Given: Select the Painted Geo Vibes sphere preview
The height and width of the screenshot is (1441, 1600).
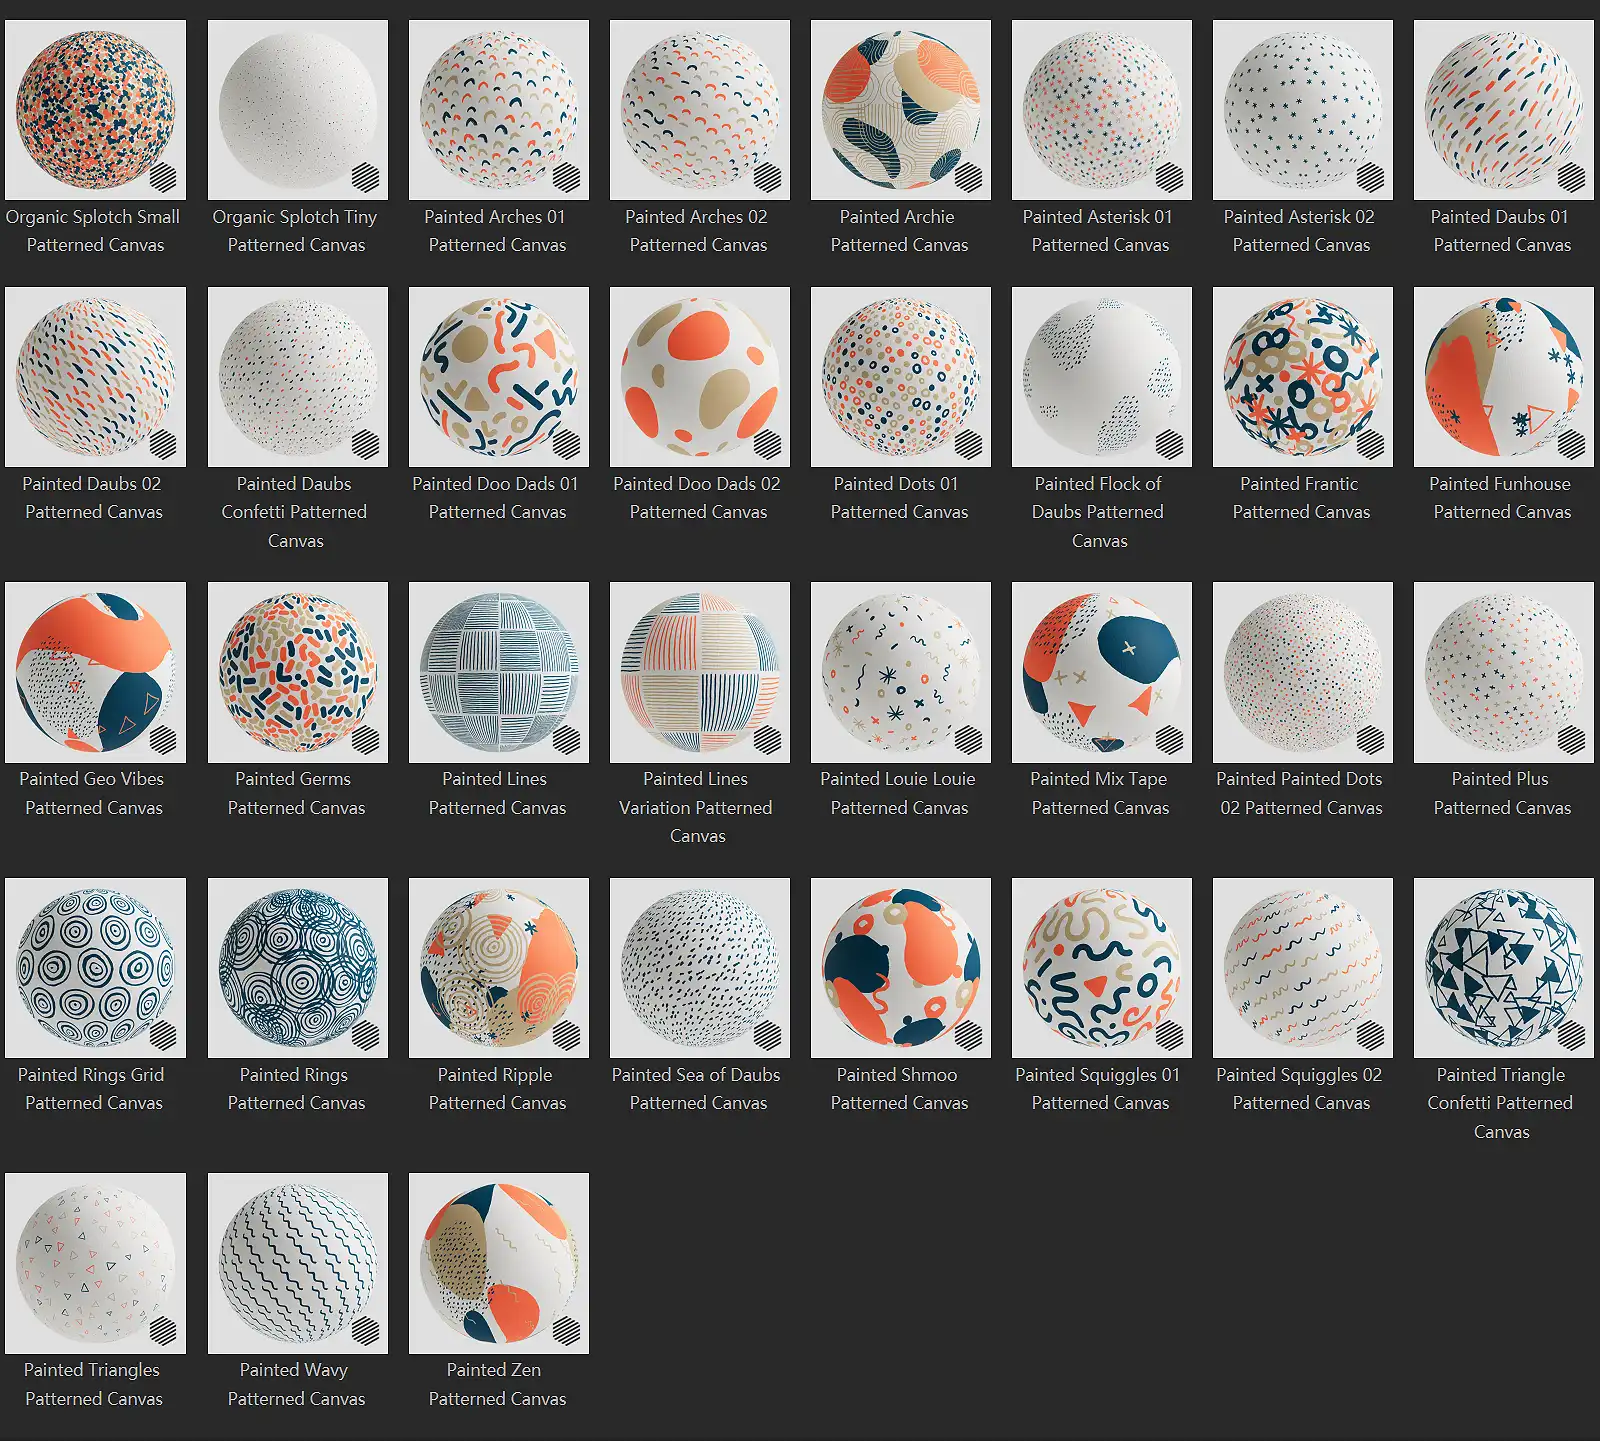Looking at the screenshot, I should [95, 672].
